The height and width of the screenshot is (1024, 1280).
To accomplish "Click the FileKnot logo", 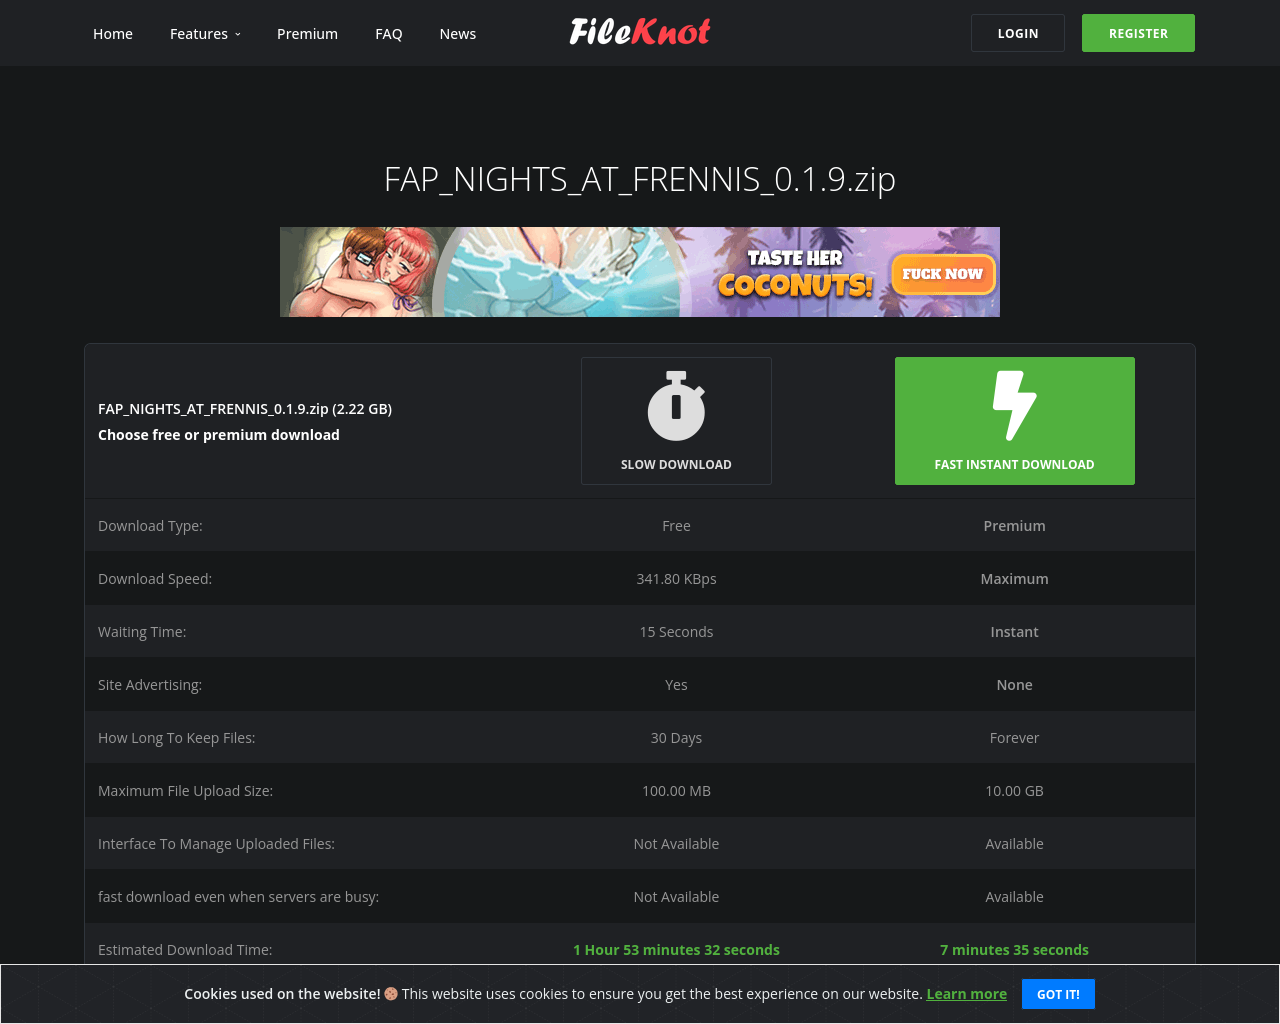I will tap(640, 32).
